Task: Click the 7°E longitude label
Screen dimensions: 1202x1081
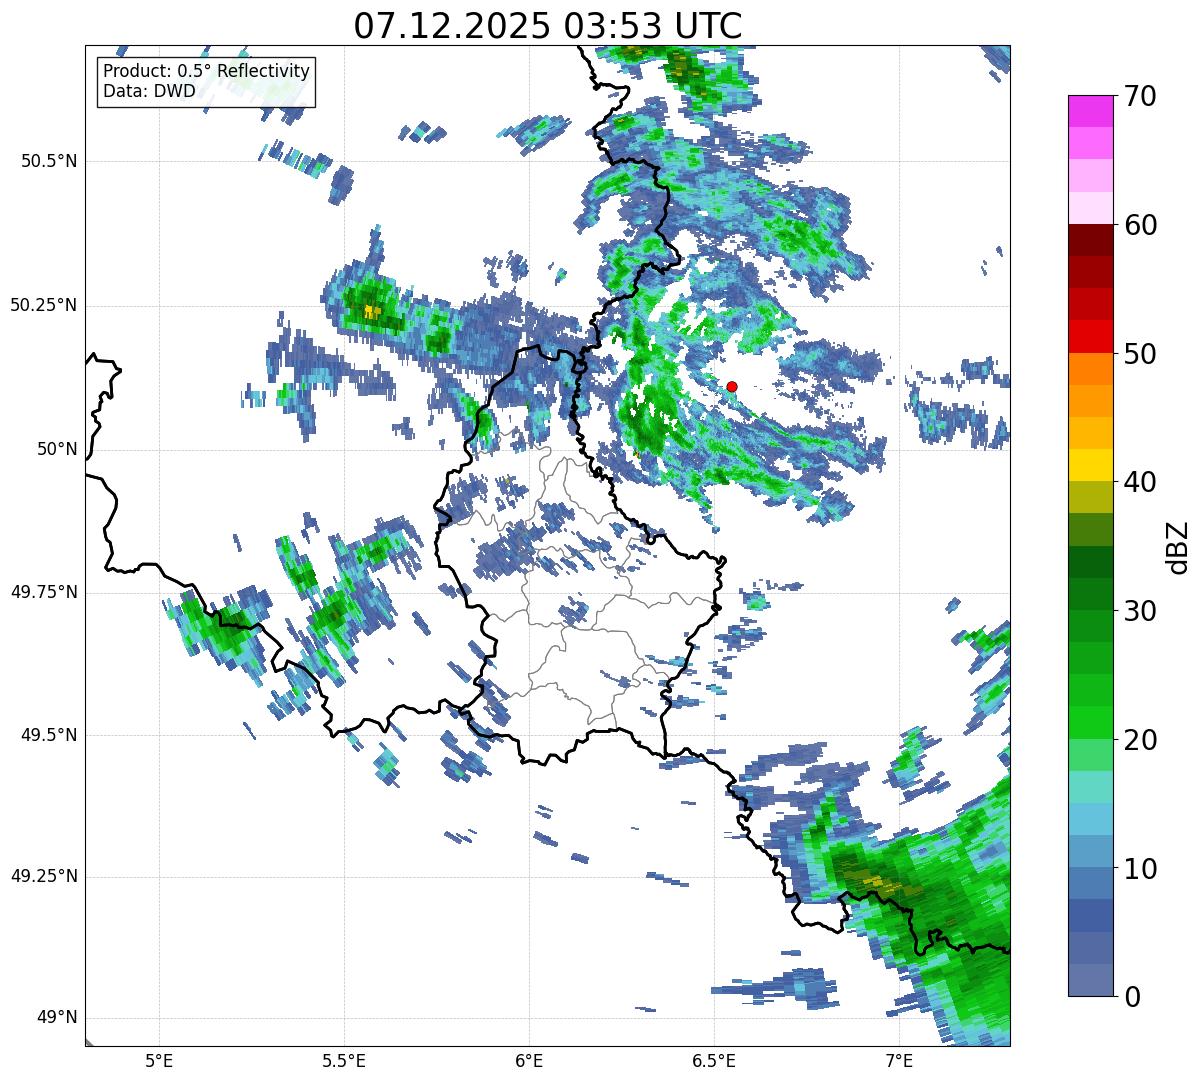Action: pyautogui.click(x=899, y=1060)
